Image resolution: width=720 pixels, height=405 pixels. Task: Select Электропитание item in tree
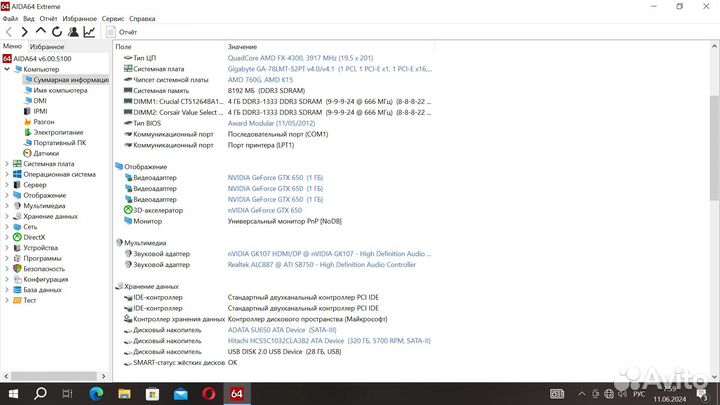58,132
